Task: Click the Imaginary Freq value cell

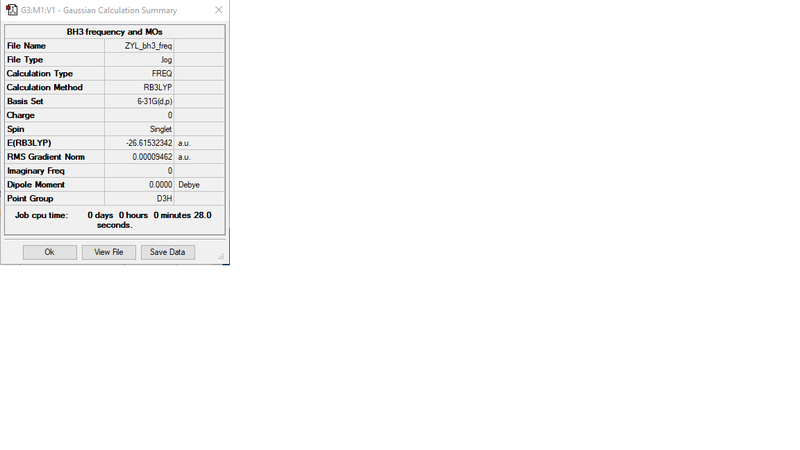Action: point(139,171)
